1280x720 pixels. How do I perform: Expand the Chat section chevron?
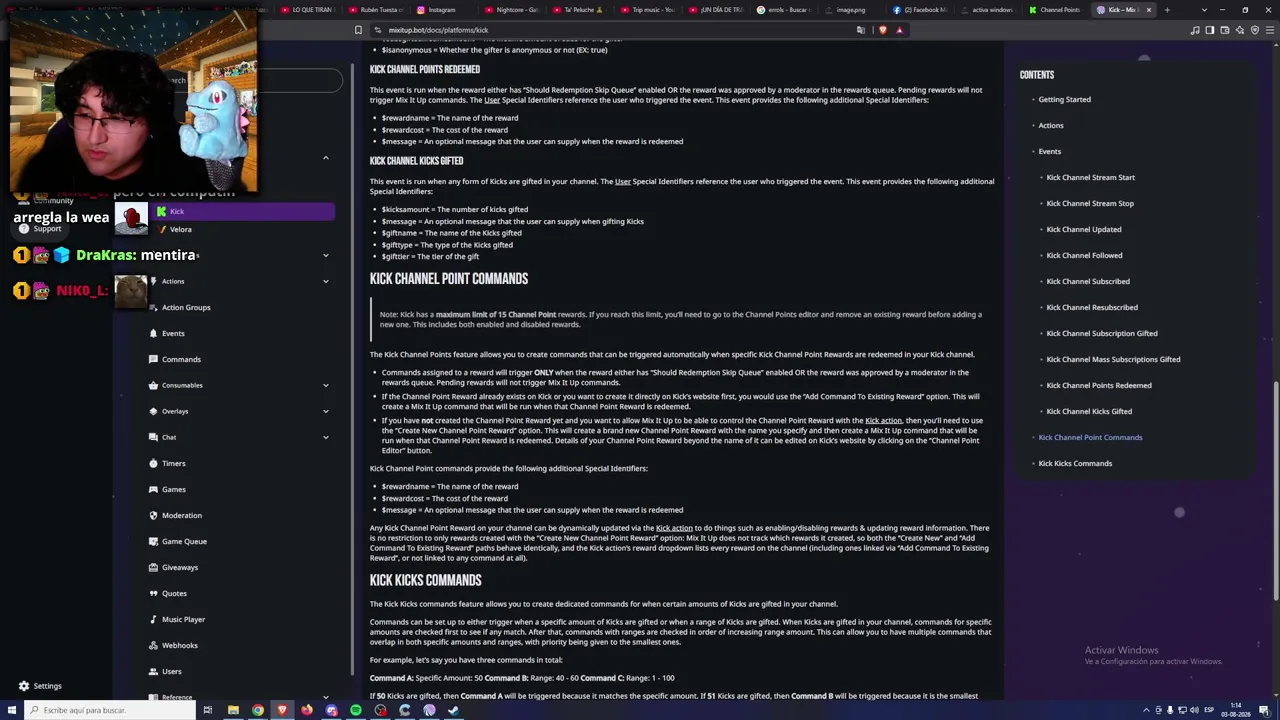325,437
